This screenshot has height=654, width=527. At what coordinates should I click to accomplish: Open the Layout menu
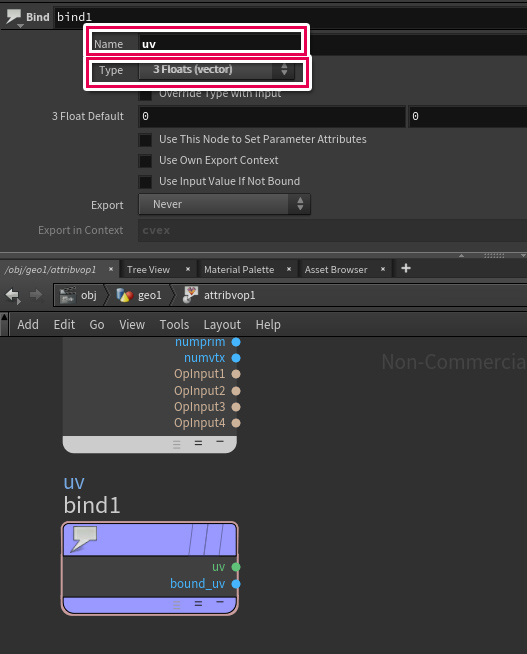[222, 324]
